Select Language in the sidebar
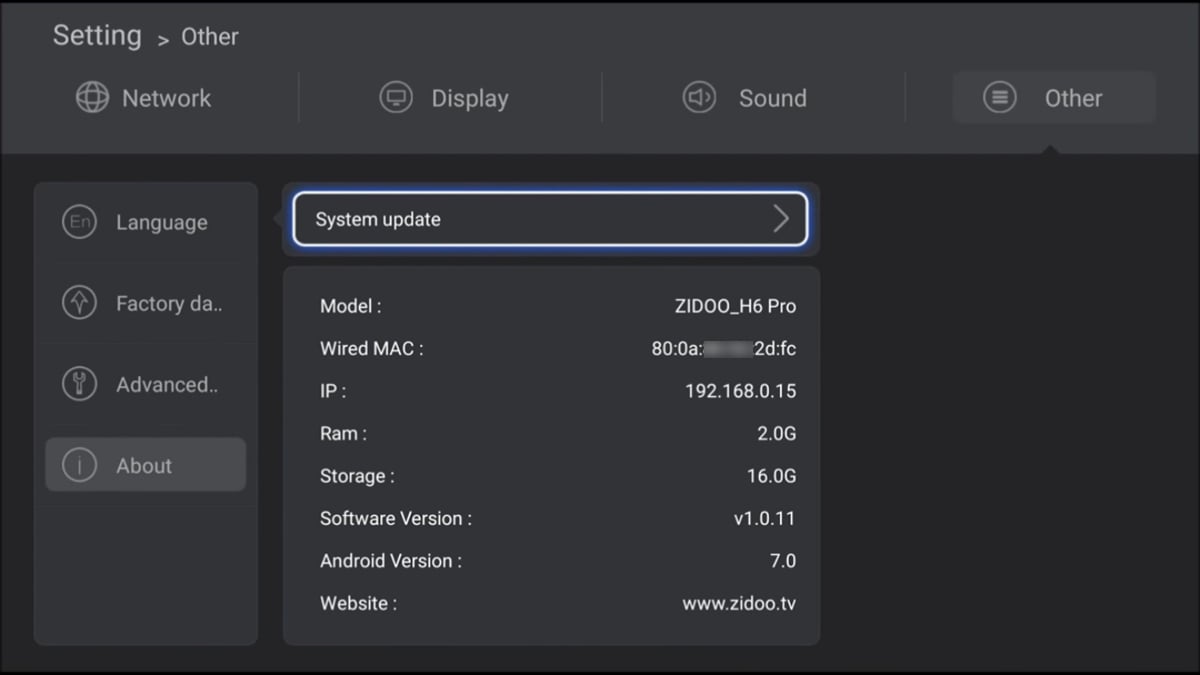The image size is (1200, 675). pos(160,222)
